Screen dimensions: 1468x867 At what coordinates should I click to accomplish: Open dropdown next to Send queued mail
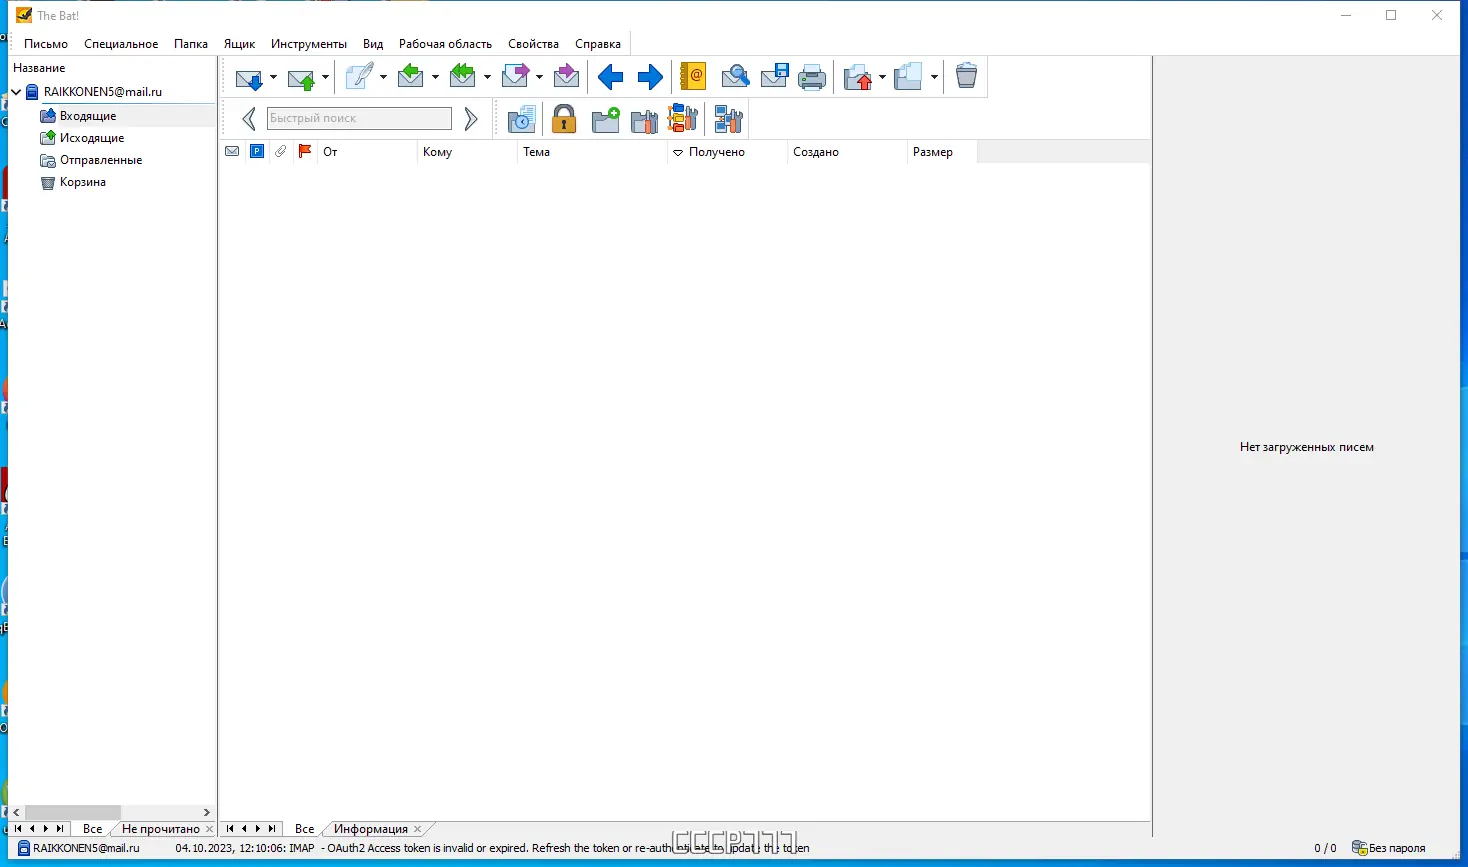325,77
